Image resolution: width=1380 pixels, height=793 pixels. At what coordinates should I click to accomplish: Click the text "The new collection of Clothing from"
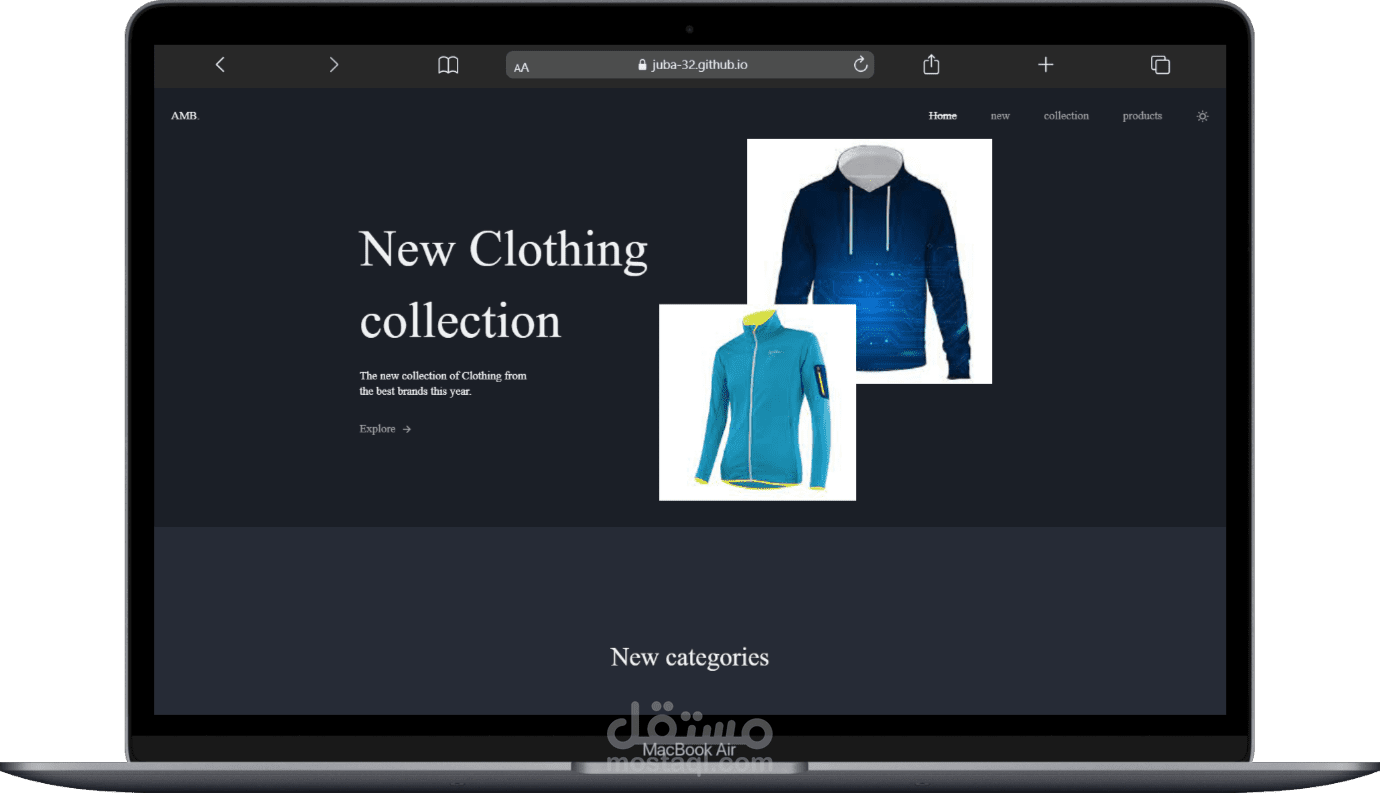pos(443,376)
